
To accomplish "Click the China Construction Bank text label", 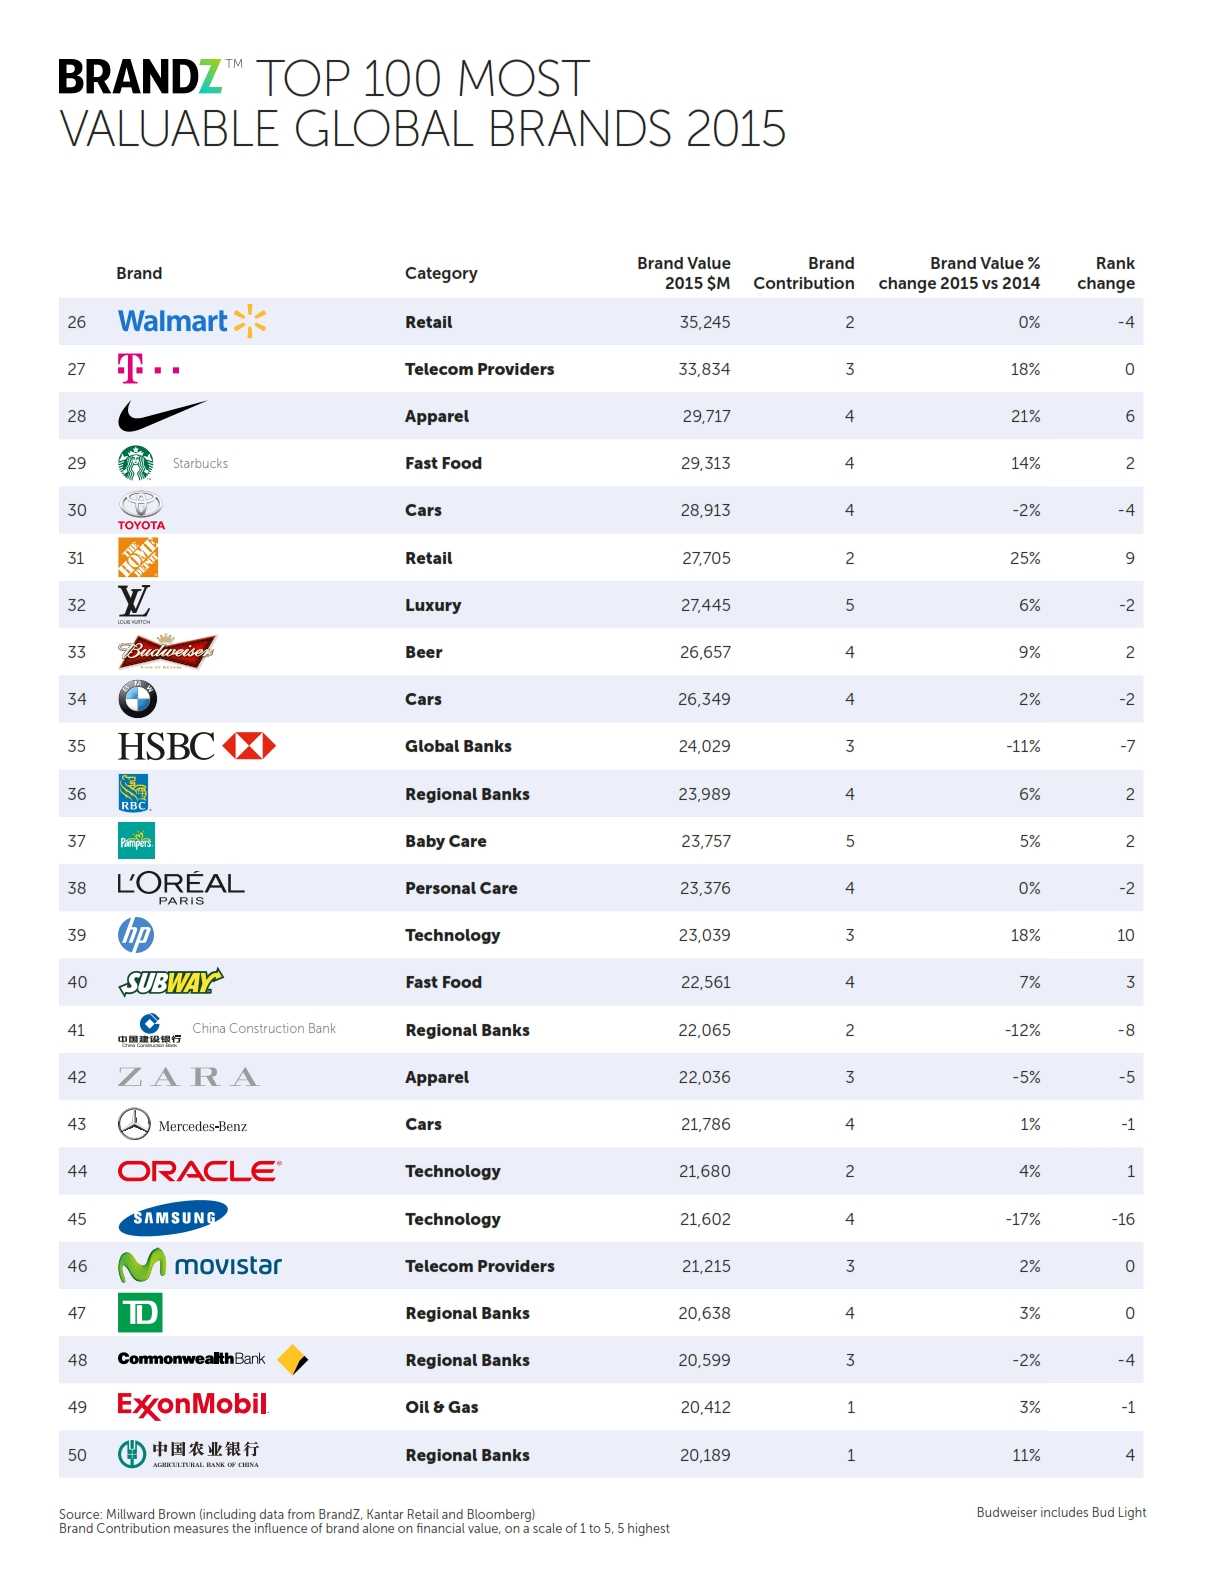I will click(x=264, y=1028).
